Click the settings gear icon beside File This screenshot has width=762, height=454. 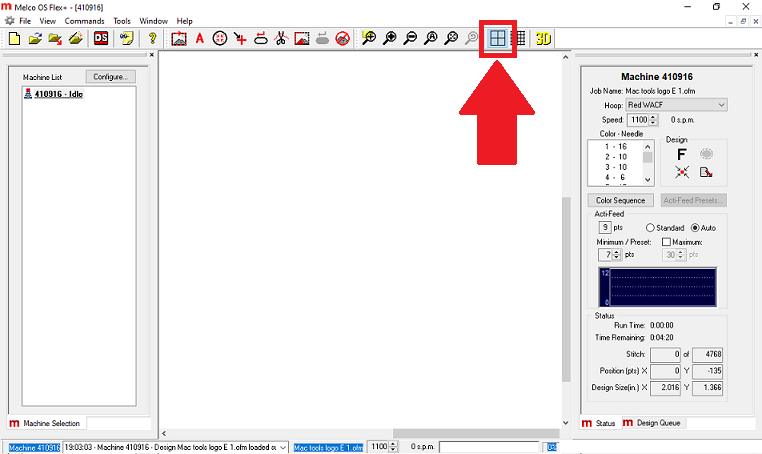tap(10, 21)
